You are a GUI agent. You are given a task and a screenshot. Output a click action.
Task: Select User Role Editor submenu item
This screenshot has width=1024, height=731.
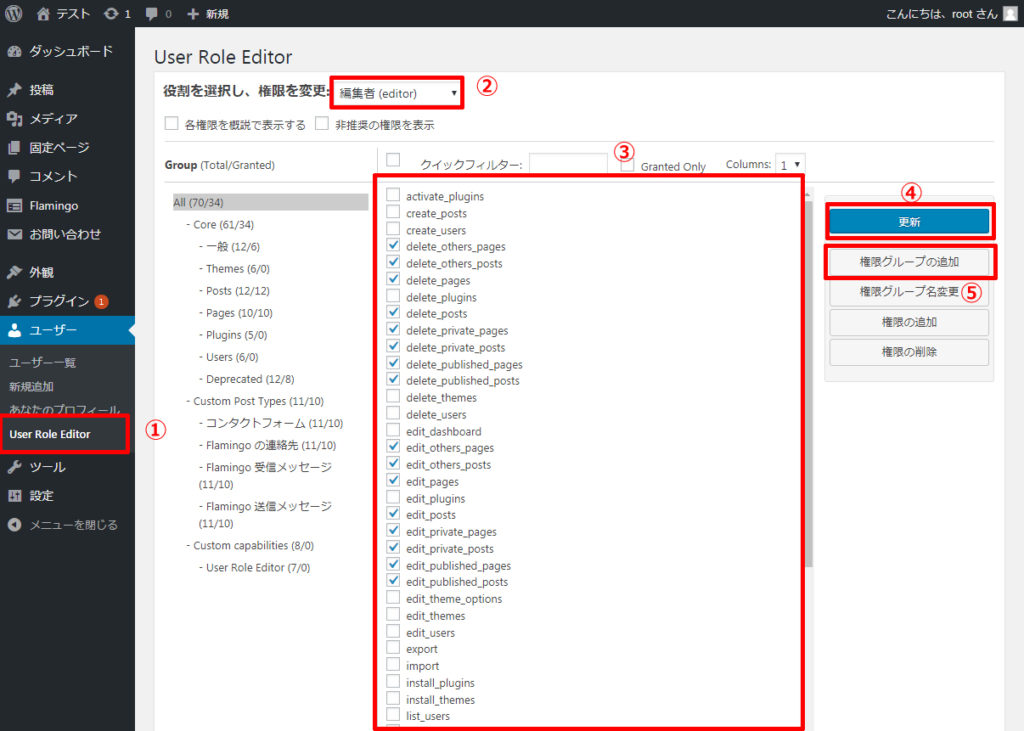pyautogui.click(x=50, y=434)
